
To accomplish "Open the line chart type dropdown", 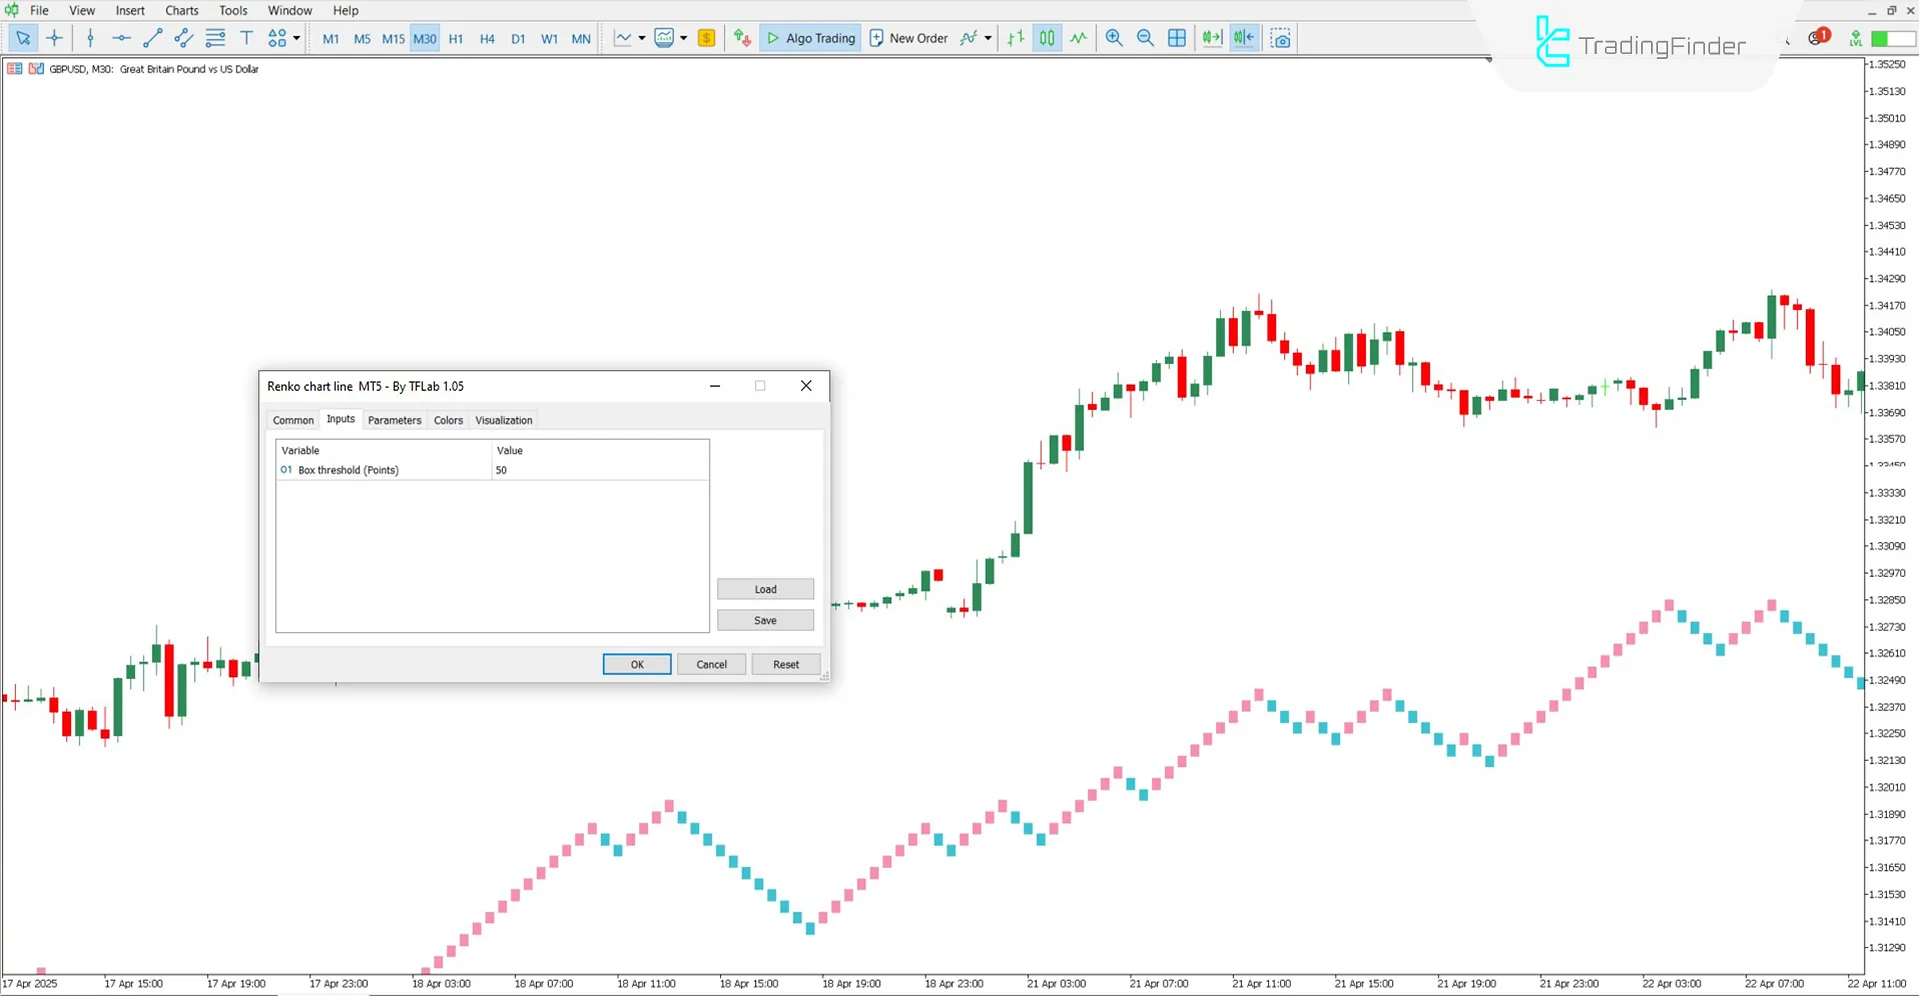I will click(640, 38).
